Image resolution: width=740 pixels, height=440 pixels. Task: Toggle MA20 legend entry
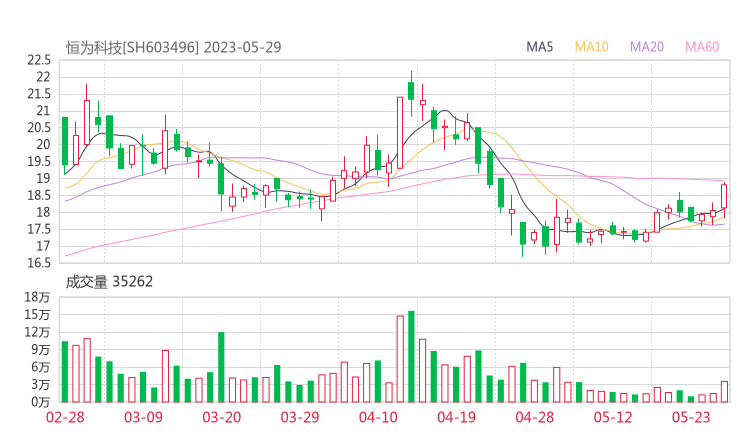pyautogui.click(x=647, y=47)
